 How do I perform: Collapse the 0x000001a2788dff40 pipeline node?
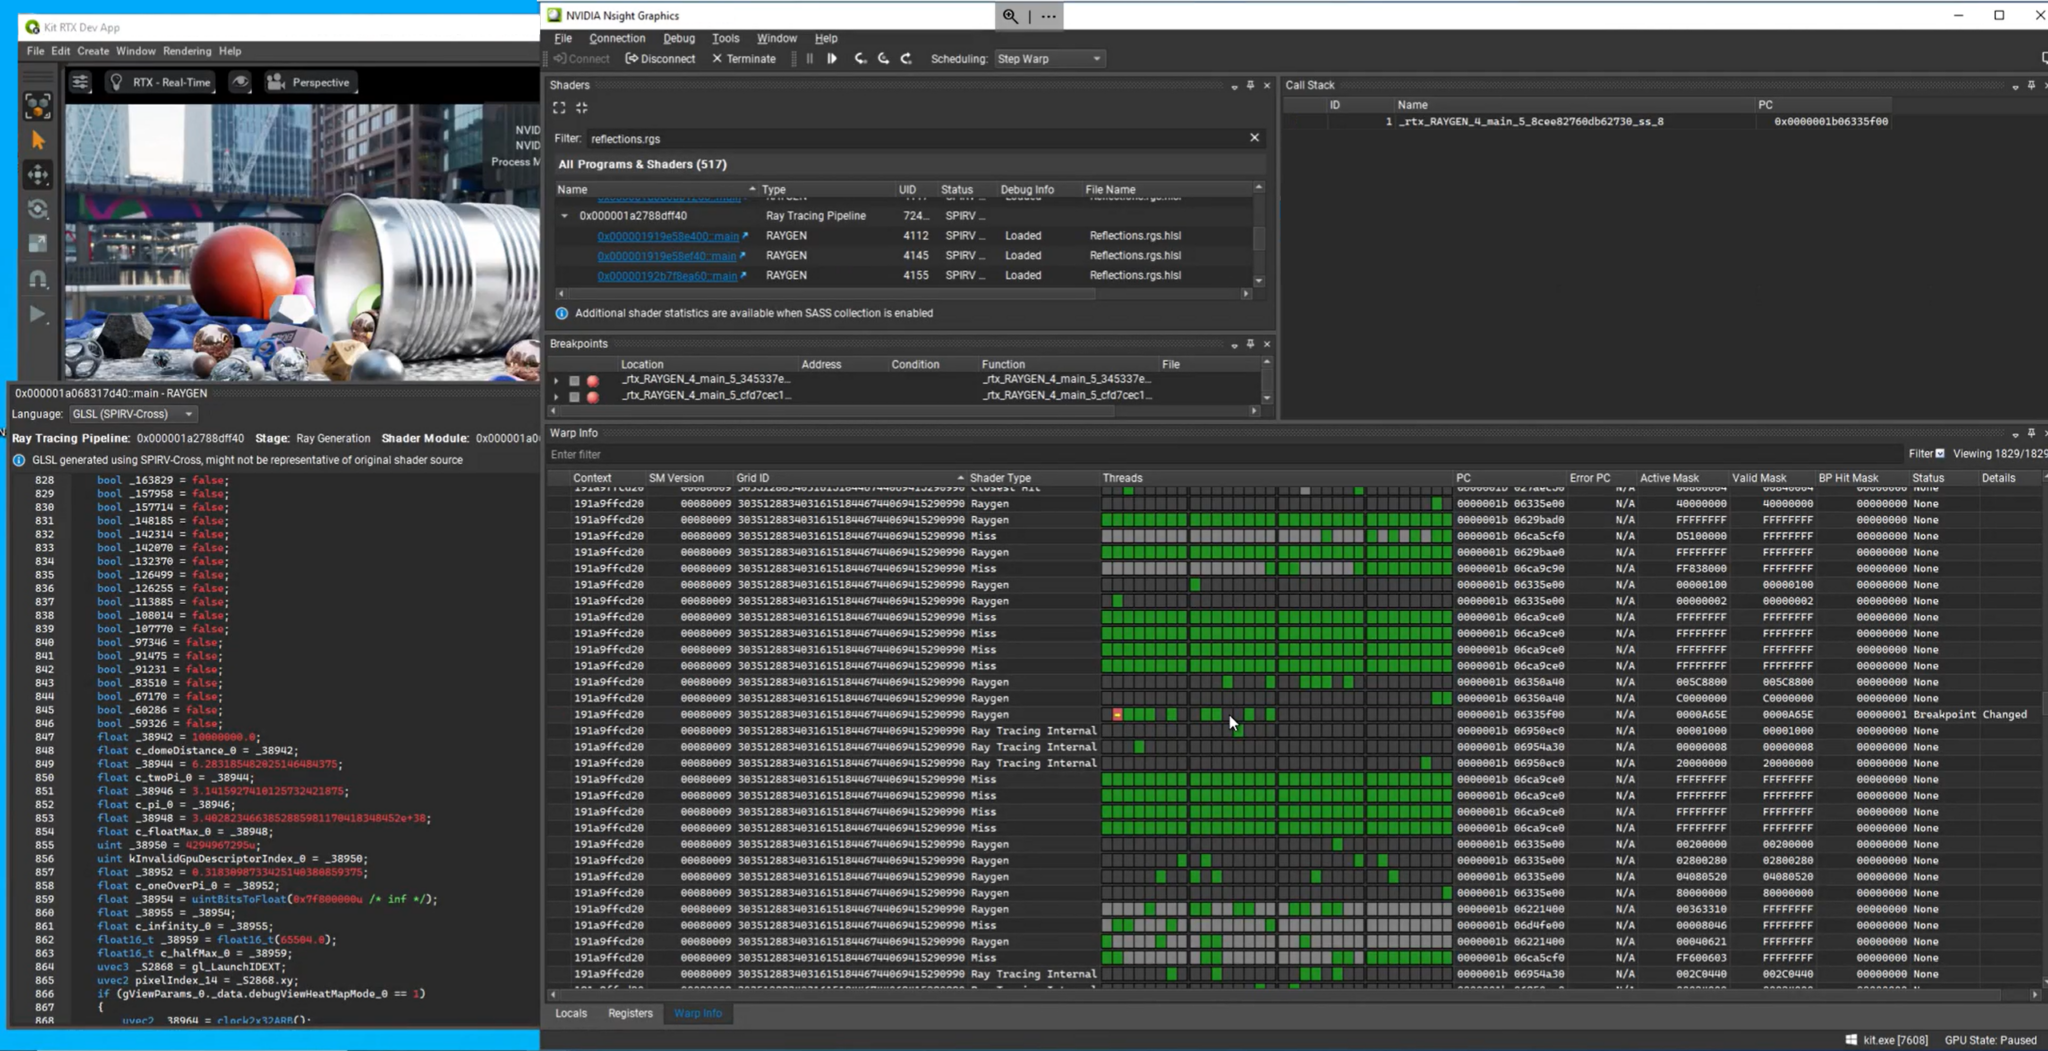click(565, 215)
